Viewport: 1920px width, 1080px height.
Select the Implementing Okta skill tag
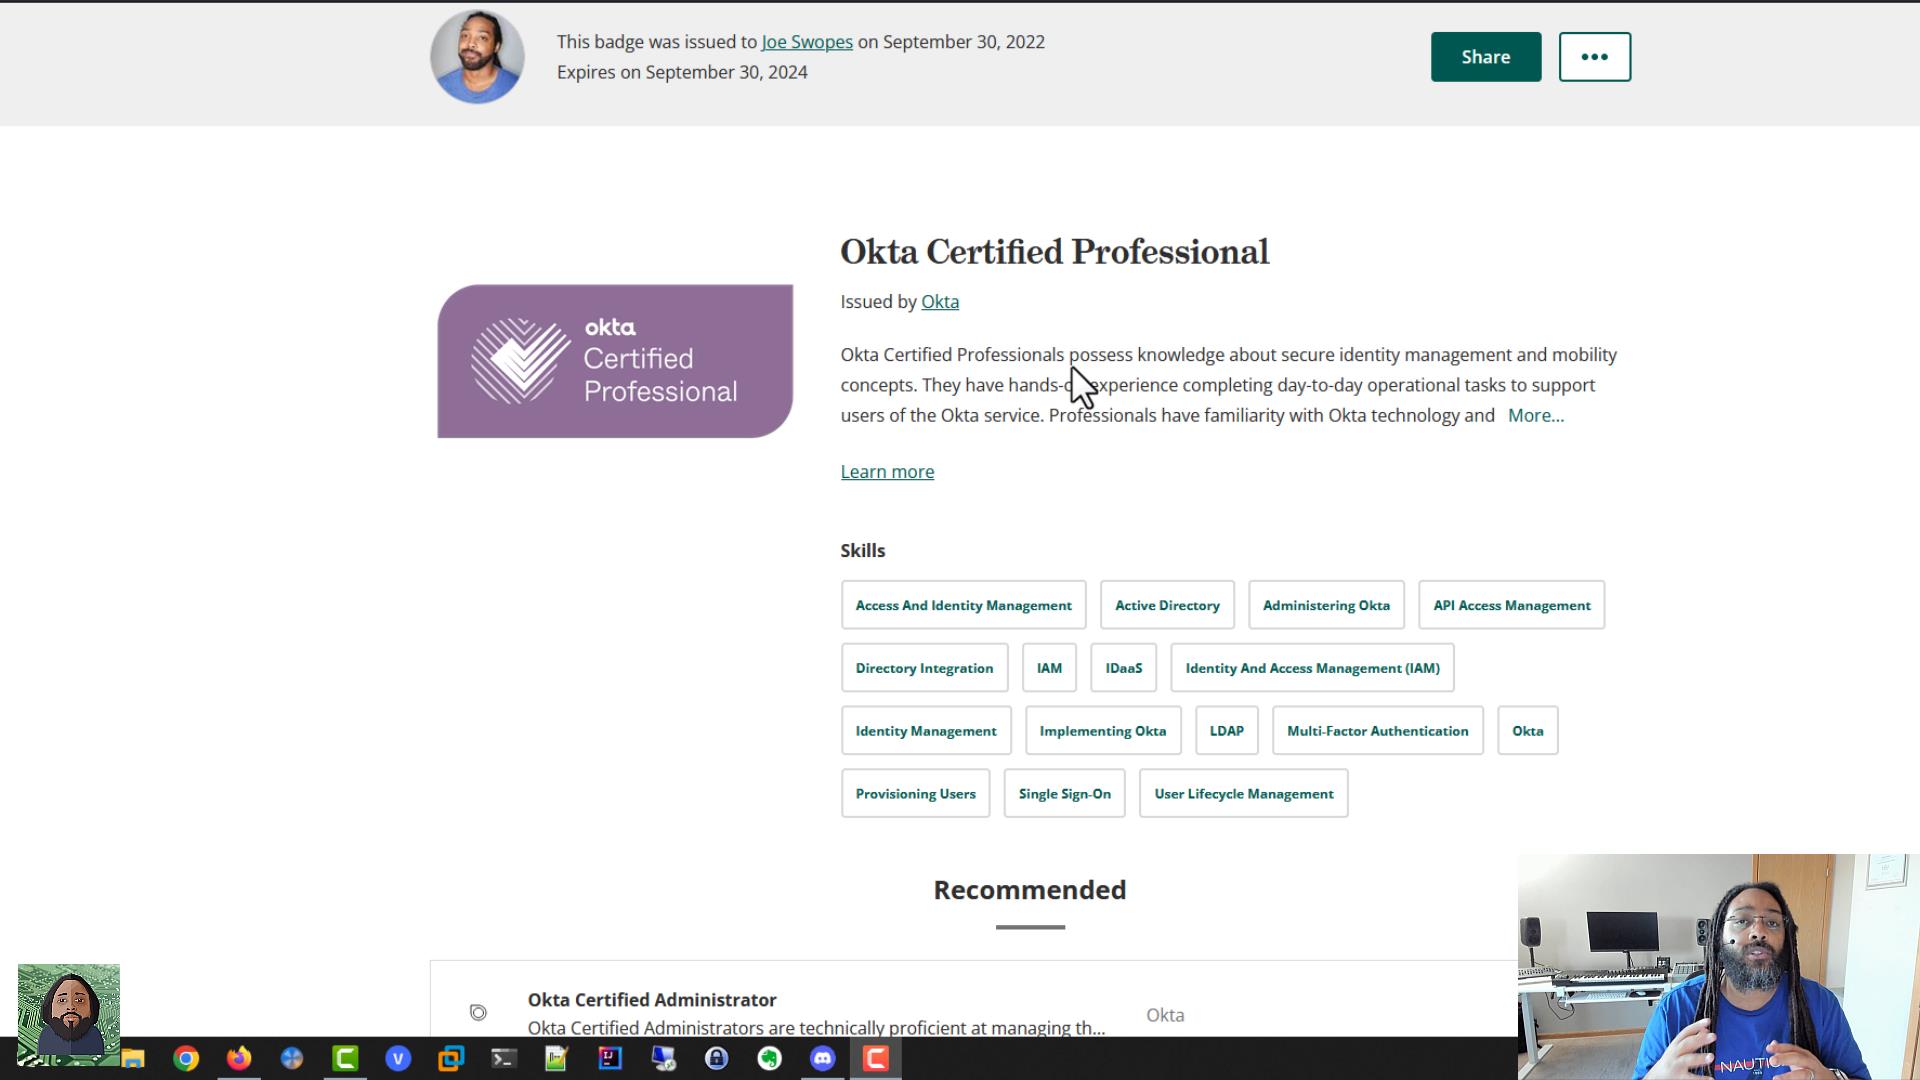pyautogui.click(x=1103, y=731)
